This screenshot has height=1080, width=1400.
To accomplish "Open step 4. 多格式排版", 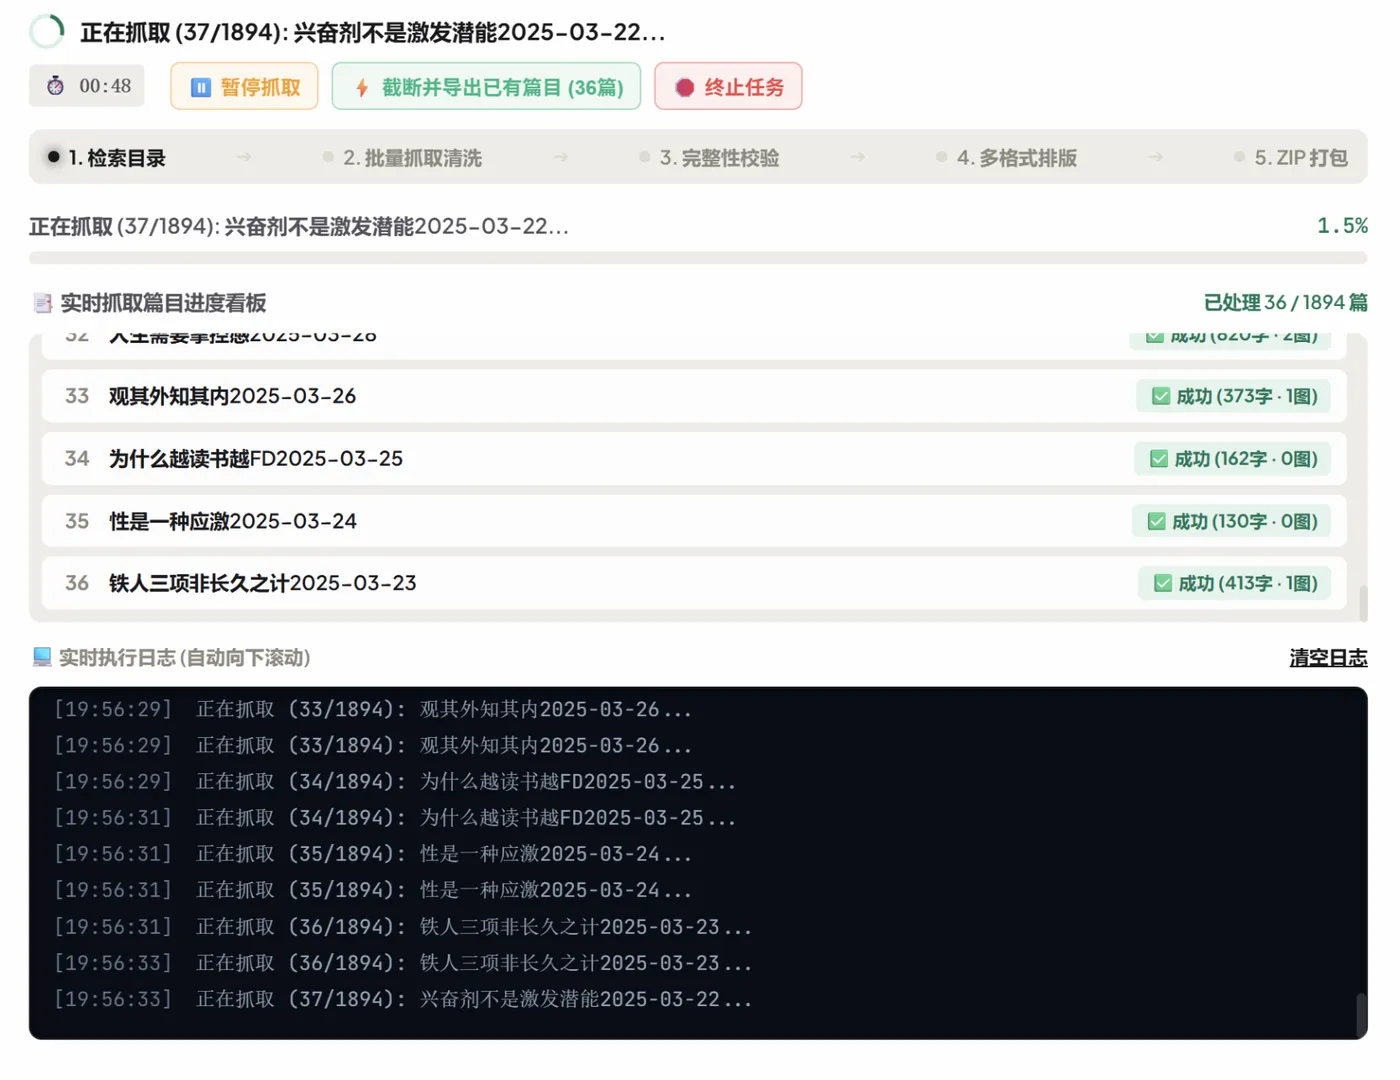I will (x=1006, y=158).
